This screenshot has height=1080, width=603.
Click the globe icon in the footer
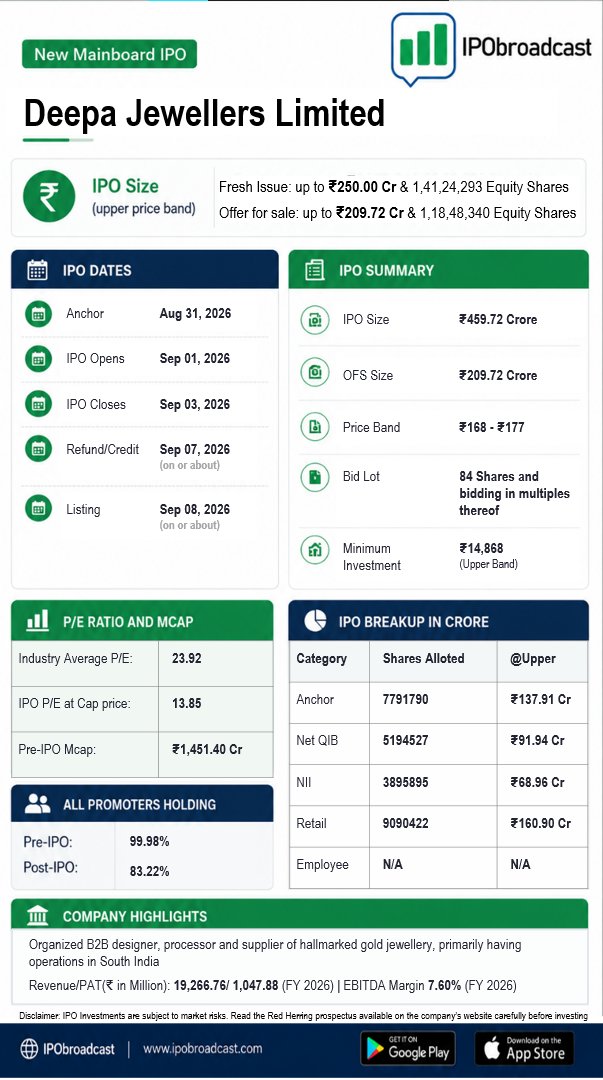click(30, 1049)
